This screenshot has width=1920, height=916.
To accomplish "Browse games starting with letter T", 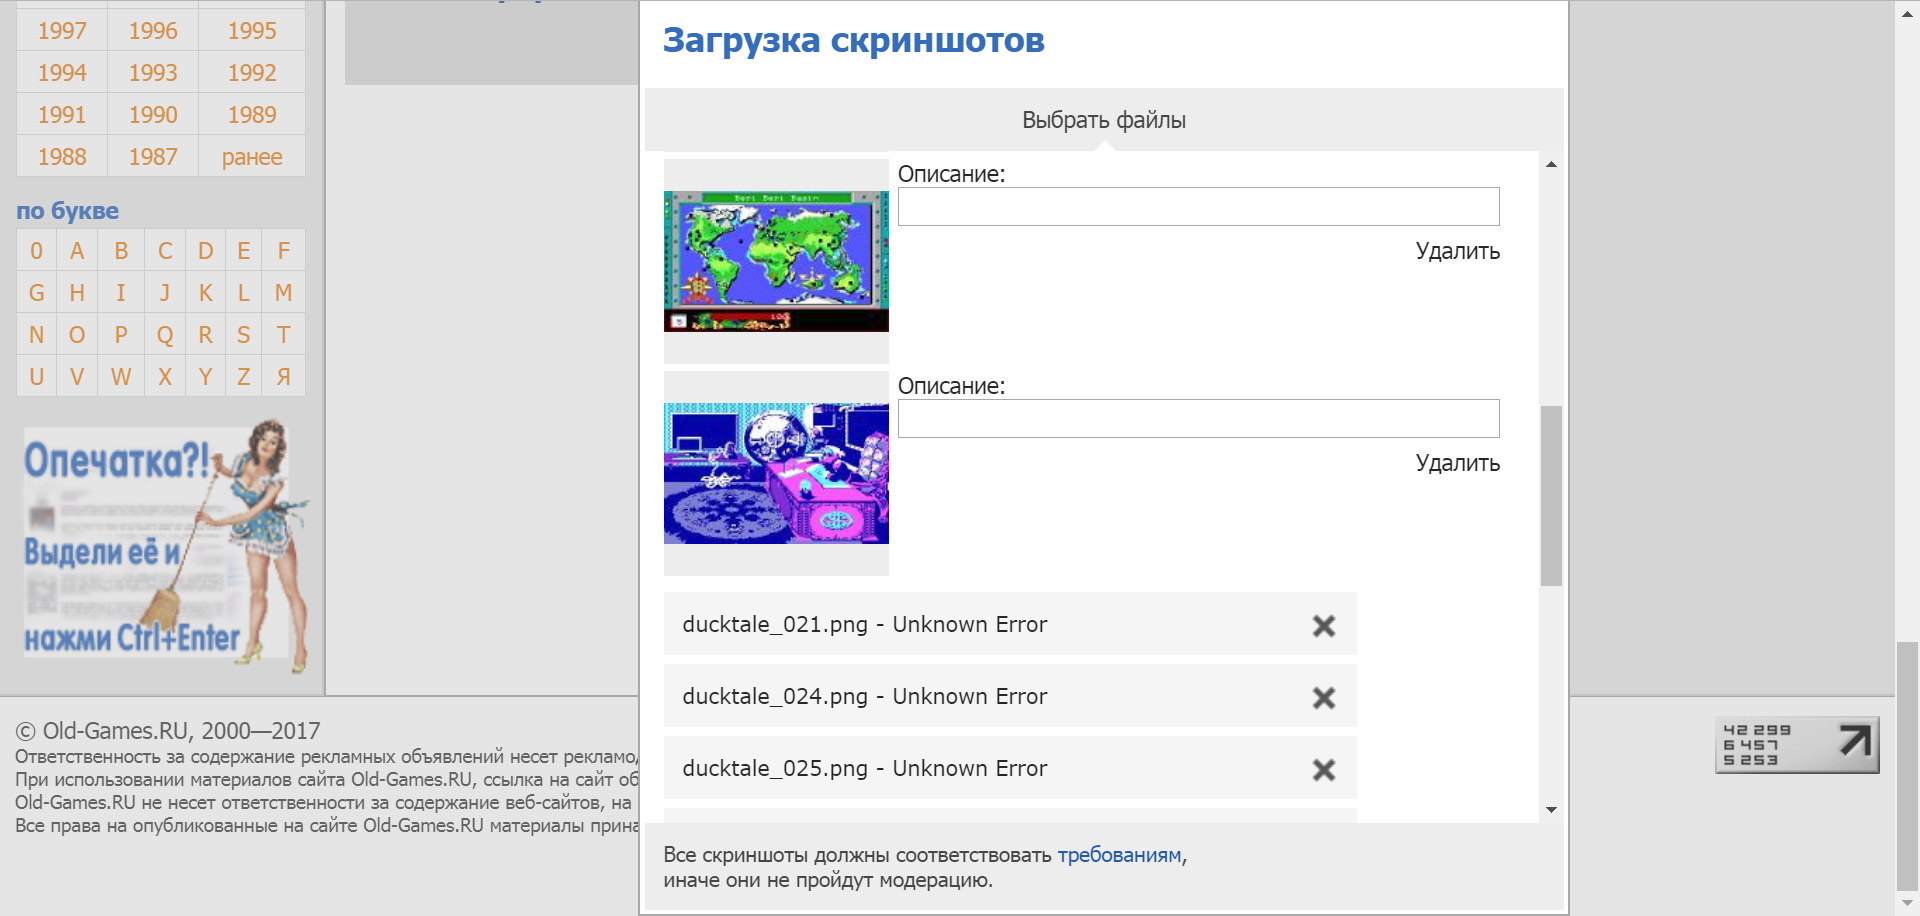I will [284, 335].
